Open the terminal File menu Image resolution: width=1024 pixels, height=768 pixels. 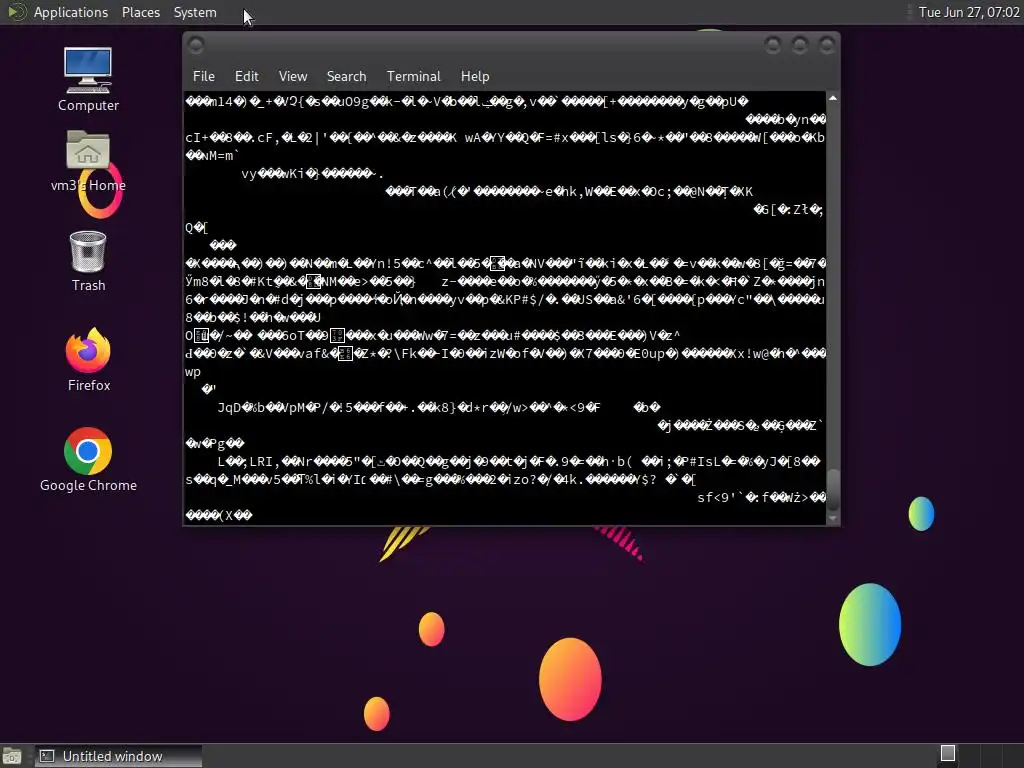click(x=204, y=76)
